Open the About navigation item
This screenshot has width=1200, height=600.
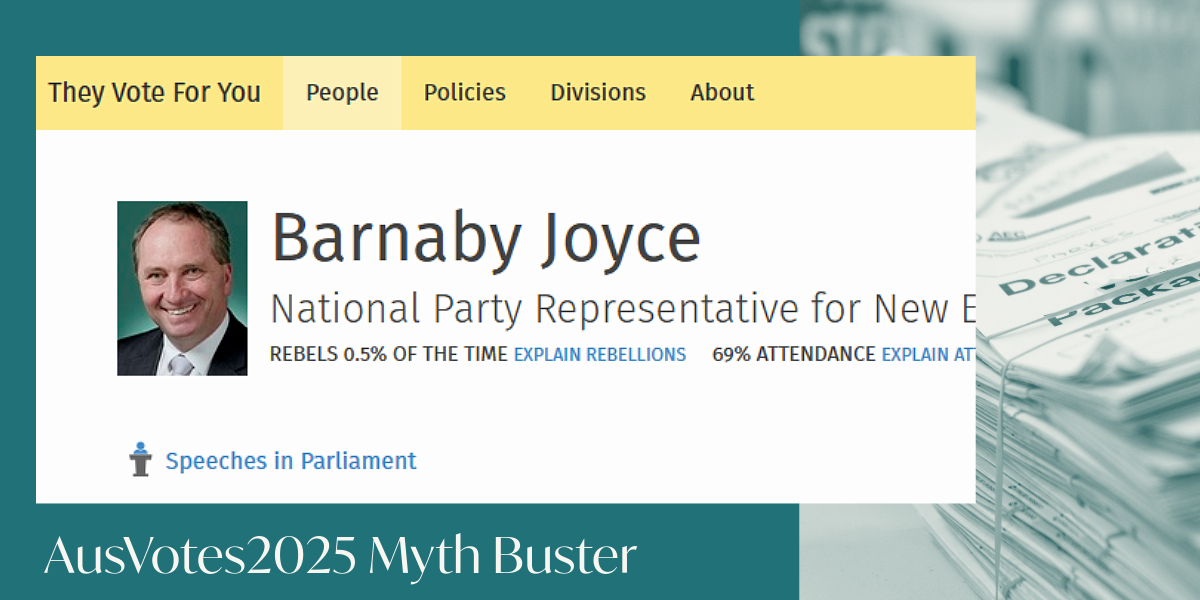[x=722, y=93]
